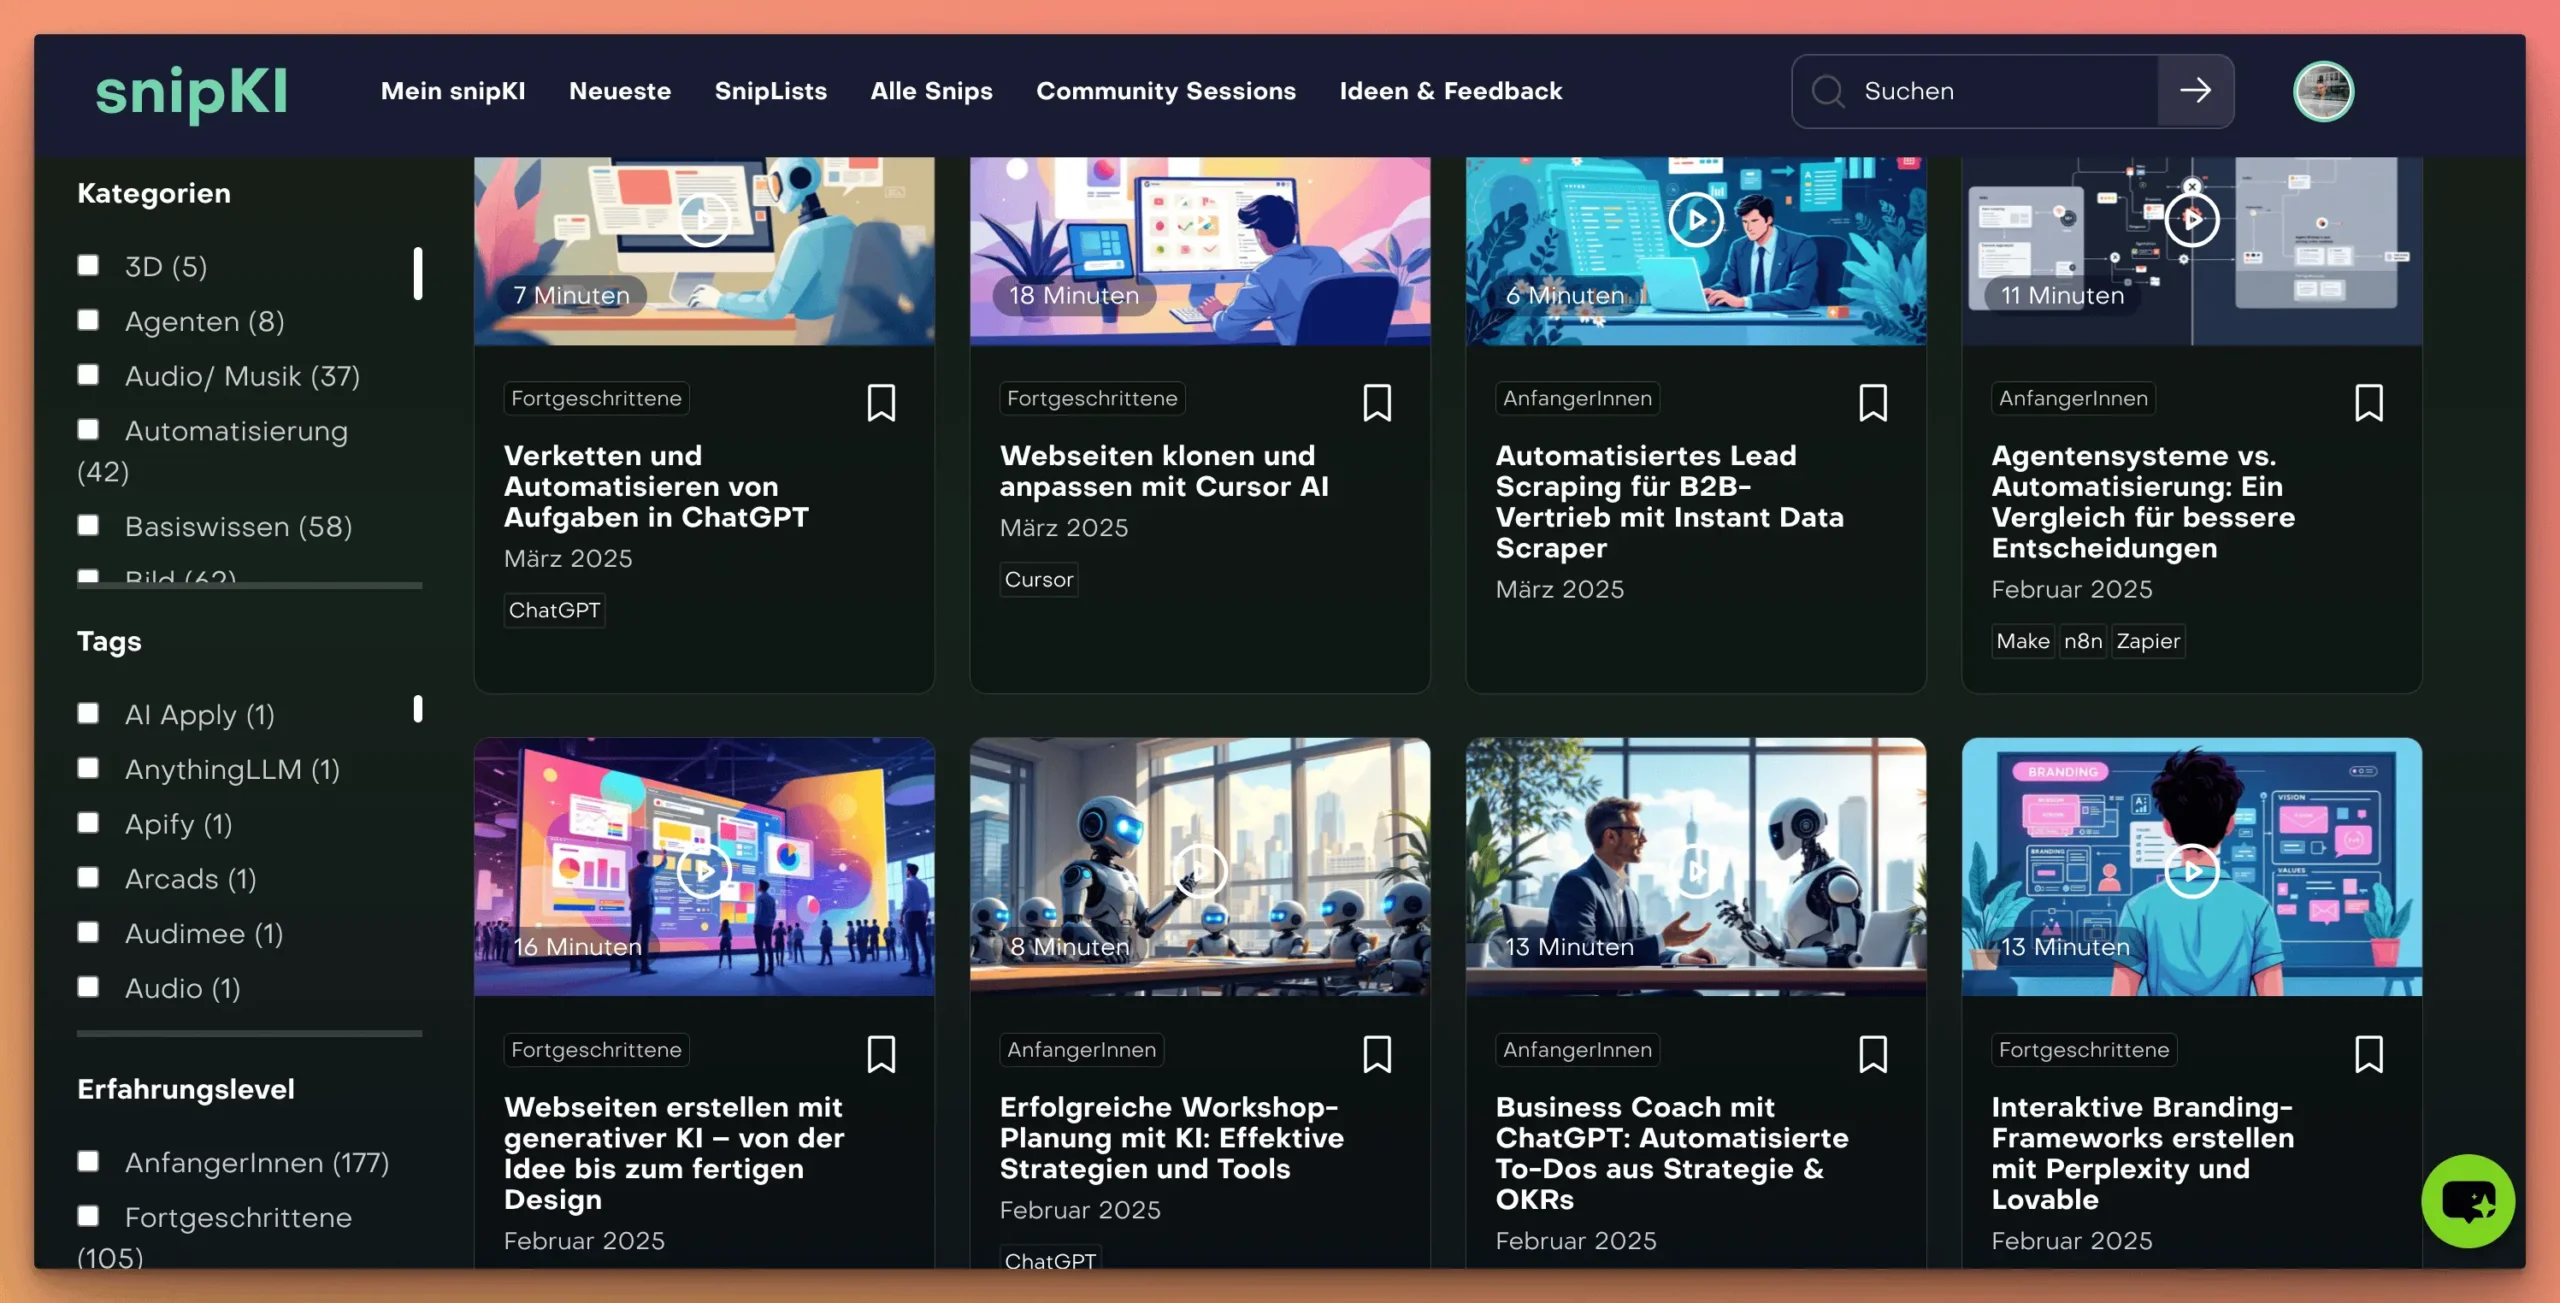Play the 11 Minuten Agentensysteme video
The height and width of the screenshot is (1303, 2560).
click(2191, 219)
